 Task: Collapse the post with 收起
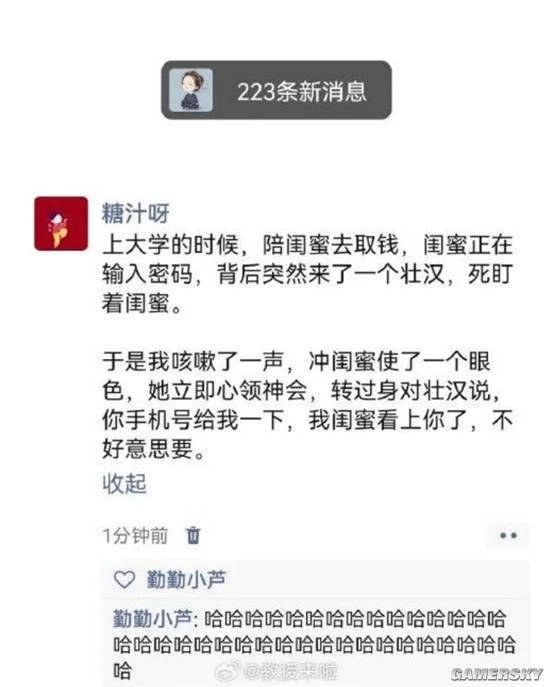[x=124, y=484]
